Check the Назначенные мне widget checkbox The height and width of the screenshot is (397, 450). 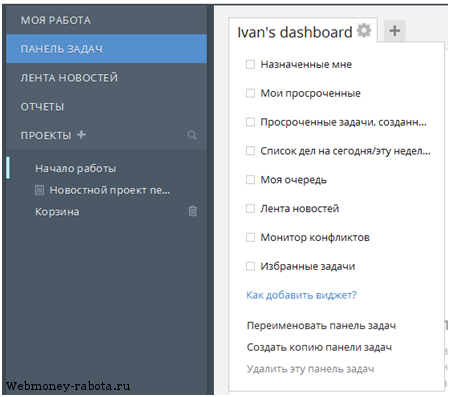pyautogui.click(x=250, y=64)
